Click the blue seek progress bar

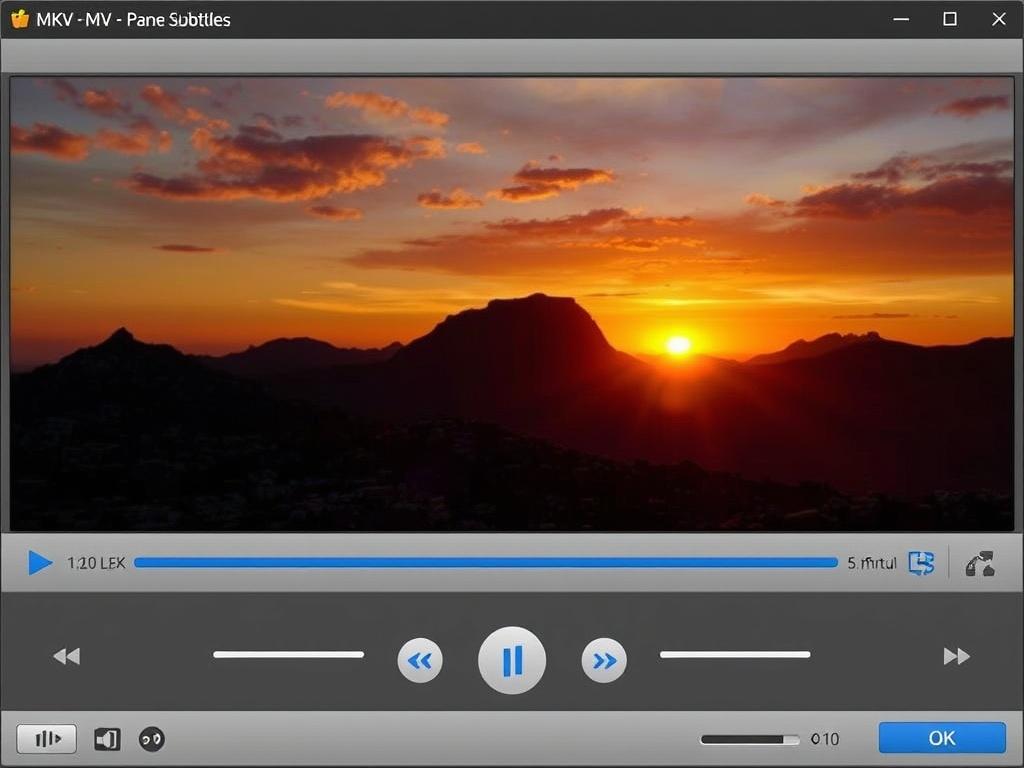[x=485, y=563]
